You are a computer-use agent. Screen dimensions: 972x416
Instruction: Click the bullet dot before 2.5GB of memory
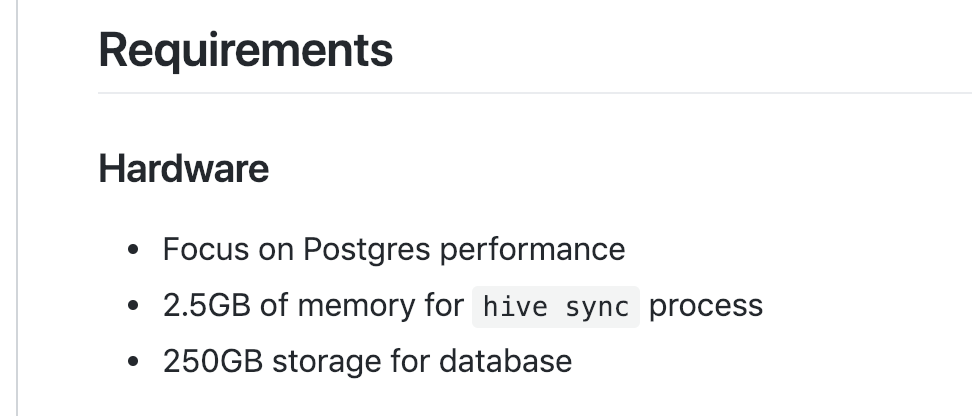pyautogui.click(x=134, y=306)
